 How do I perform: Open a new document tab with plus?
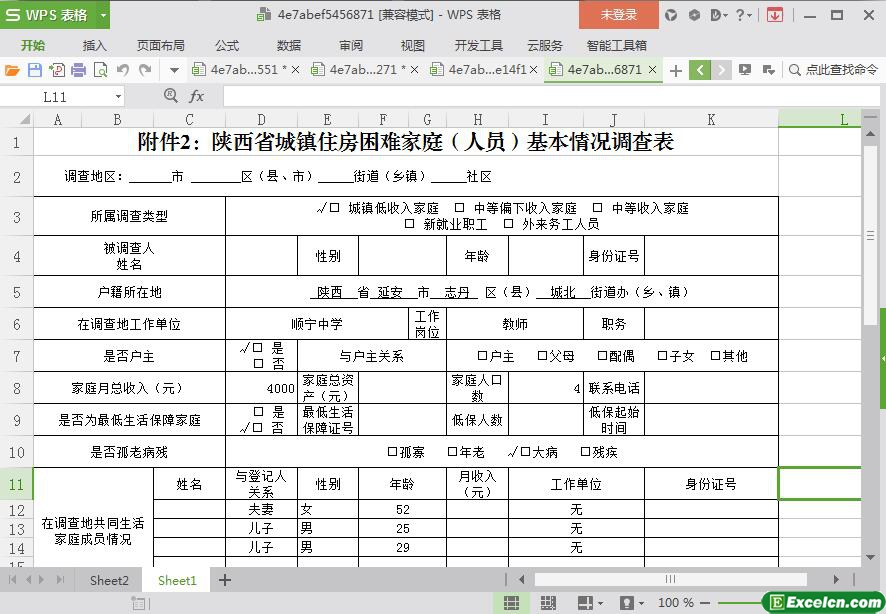click(x=676, y=70)
